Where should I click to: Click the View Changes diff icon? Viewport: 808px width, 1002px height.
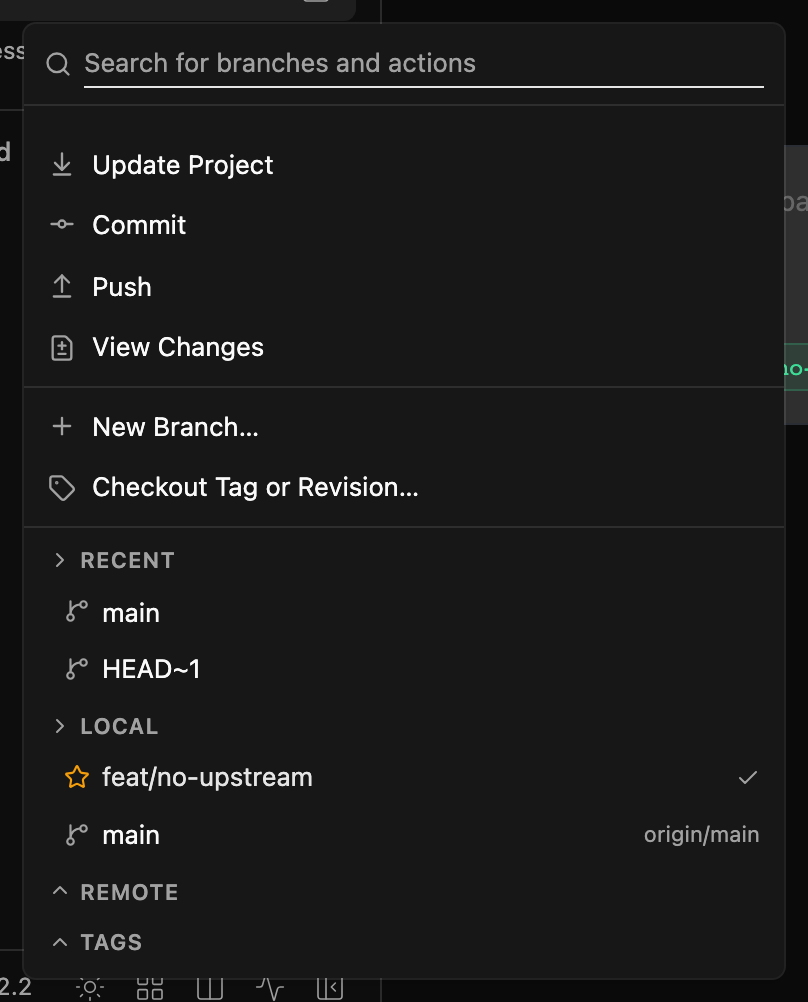62,348
